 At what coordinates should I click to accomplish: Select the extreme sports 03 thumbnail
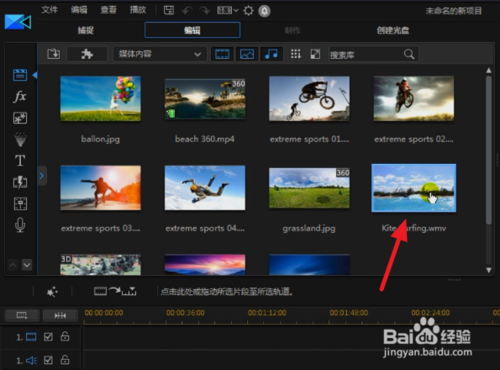100,188
